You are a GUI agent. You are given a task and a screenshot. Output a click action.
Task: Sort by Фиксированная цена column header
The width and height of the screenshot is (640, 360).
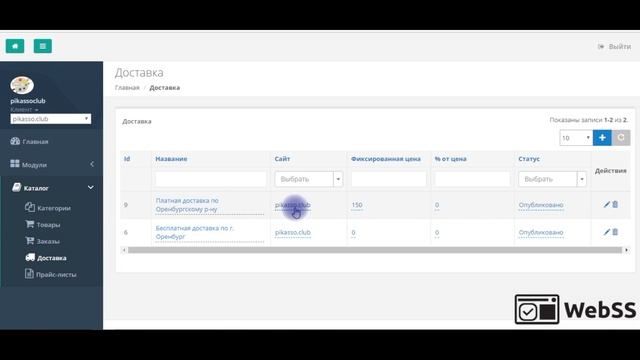(x=386, y=159)
